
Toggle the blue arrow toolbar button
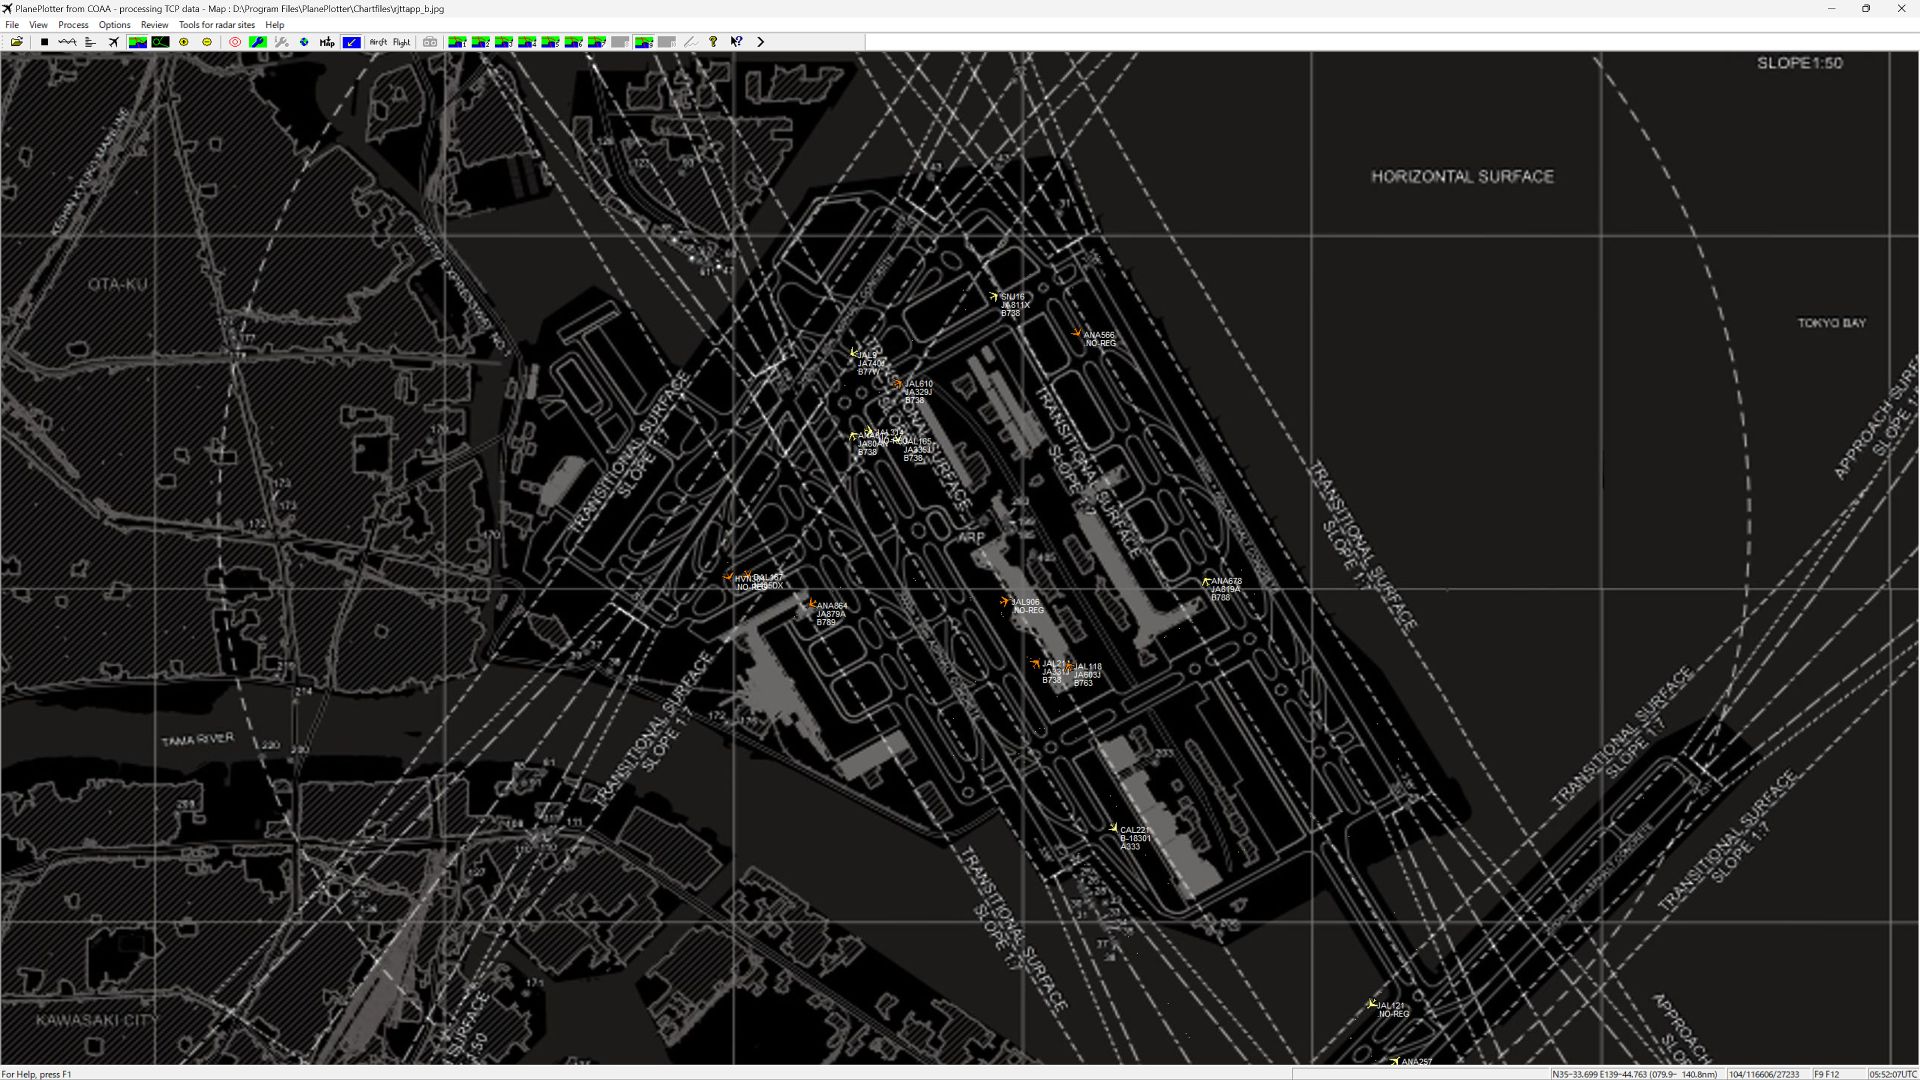351,42
